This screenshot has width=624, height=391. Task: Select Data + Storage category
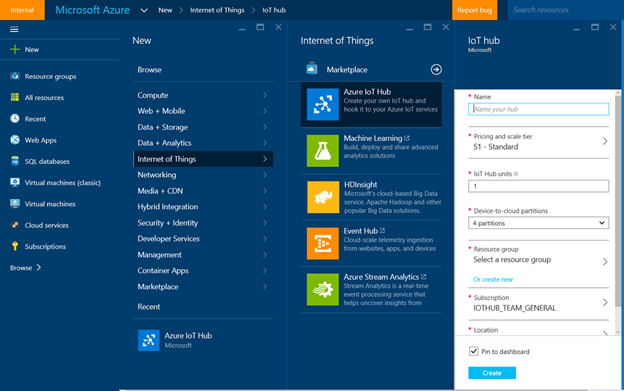tap(203, 127)
